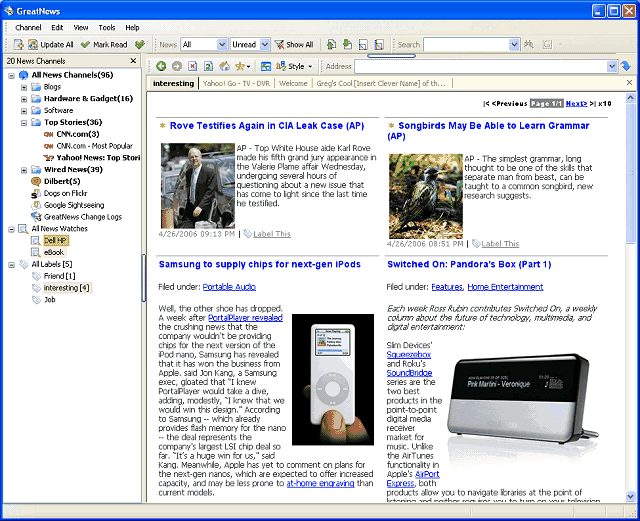
Task: Click the binoculars find icon
Action: point(529,45)
